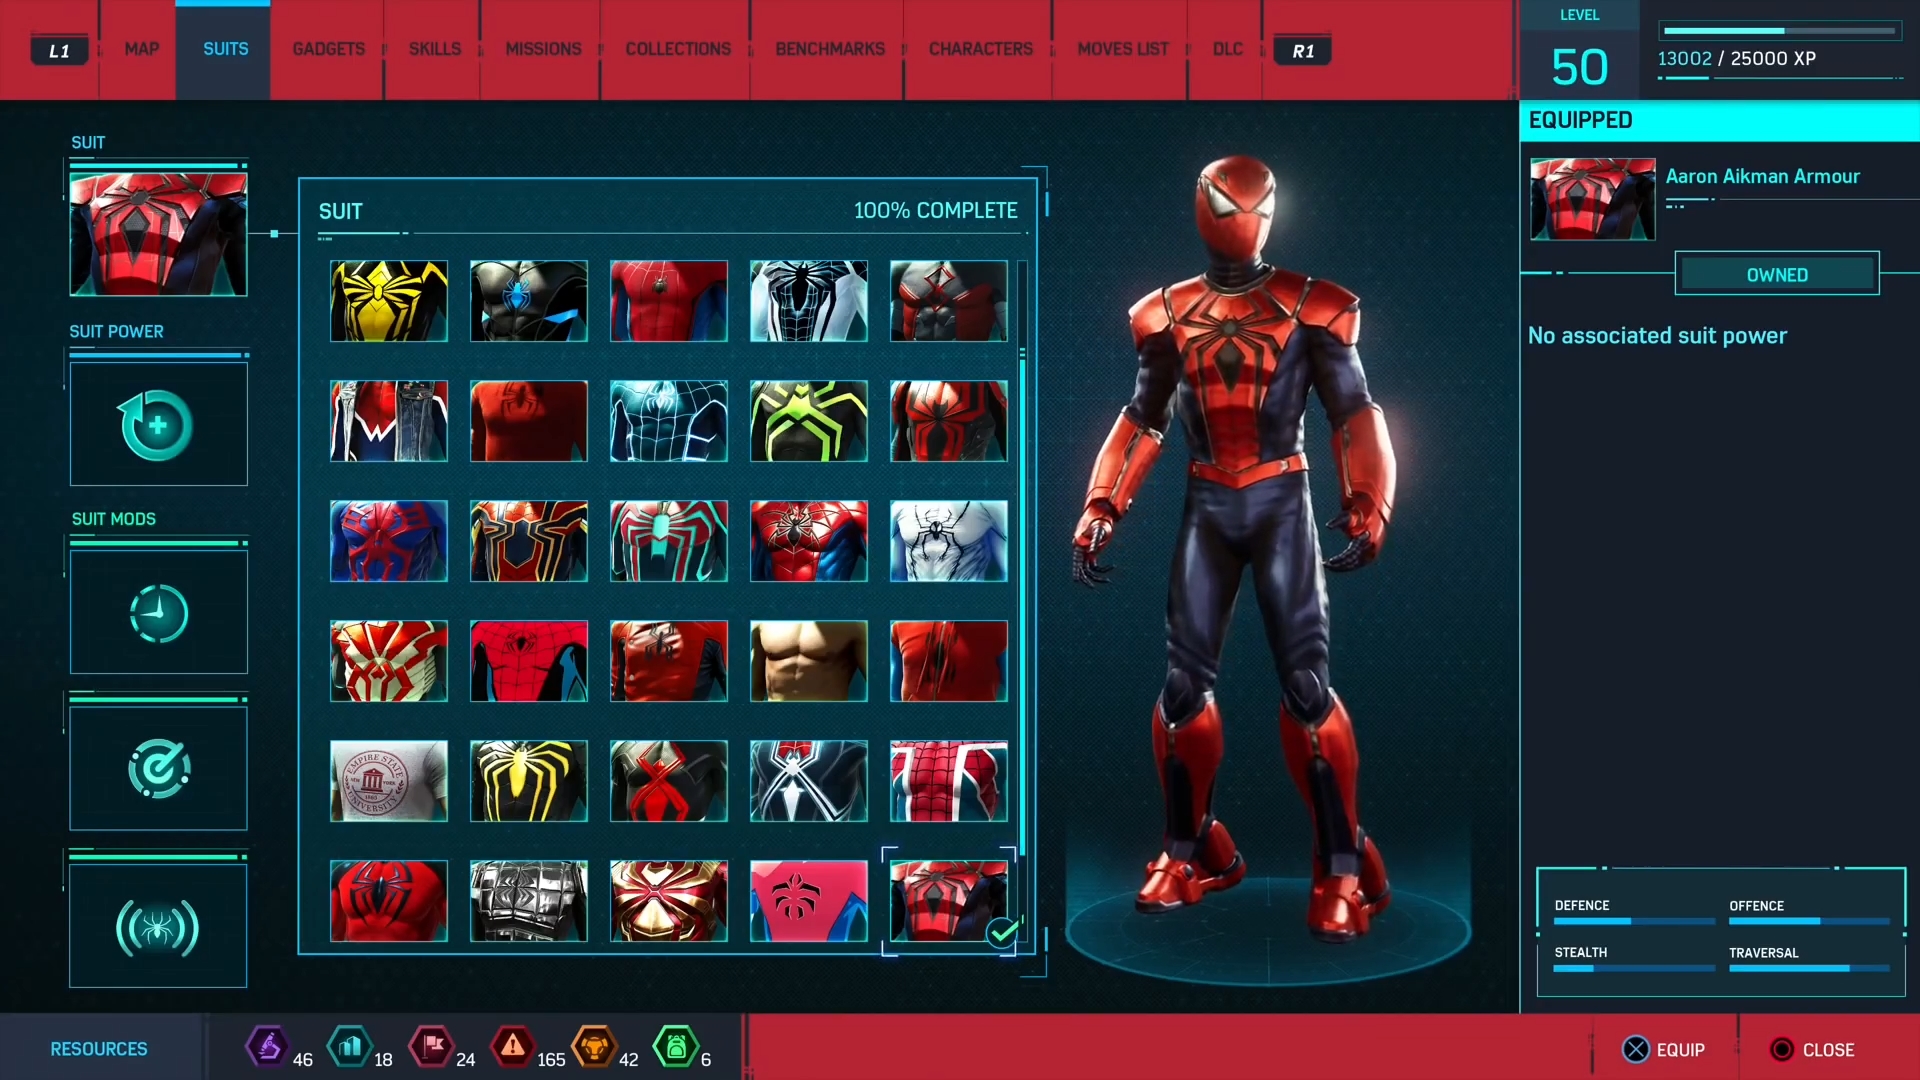View the MOVES LIST tab

[1122, 49]
